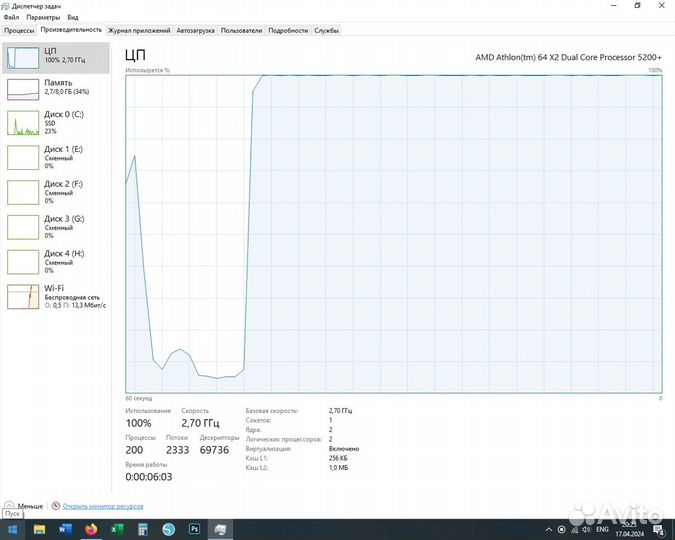Open the Память memory graph item
Image resolution: width=675 pixels, height=540 pixels.
tap(55, 88)
